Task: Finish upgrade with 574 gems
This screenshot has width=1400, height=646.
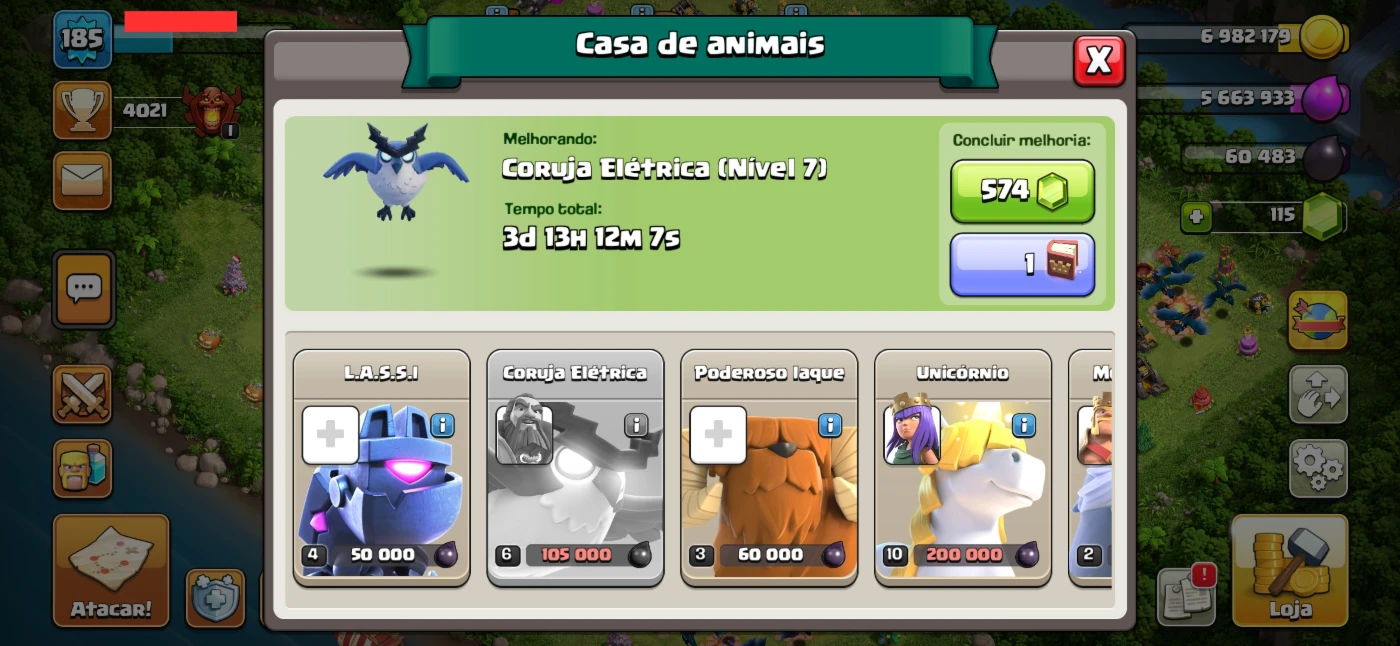Action: pyautogui.click(x=1022, y=191)
